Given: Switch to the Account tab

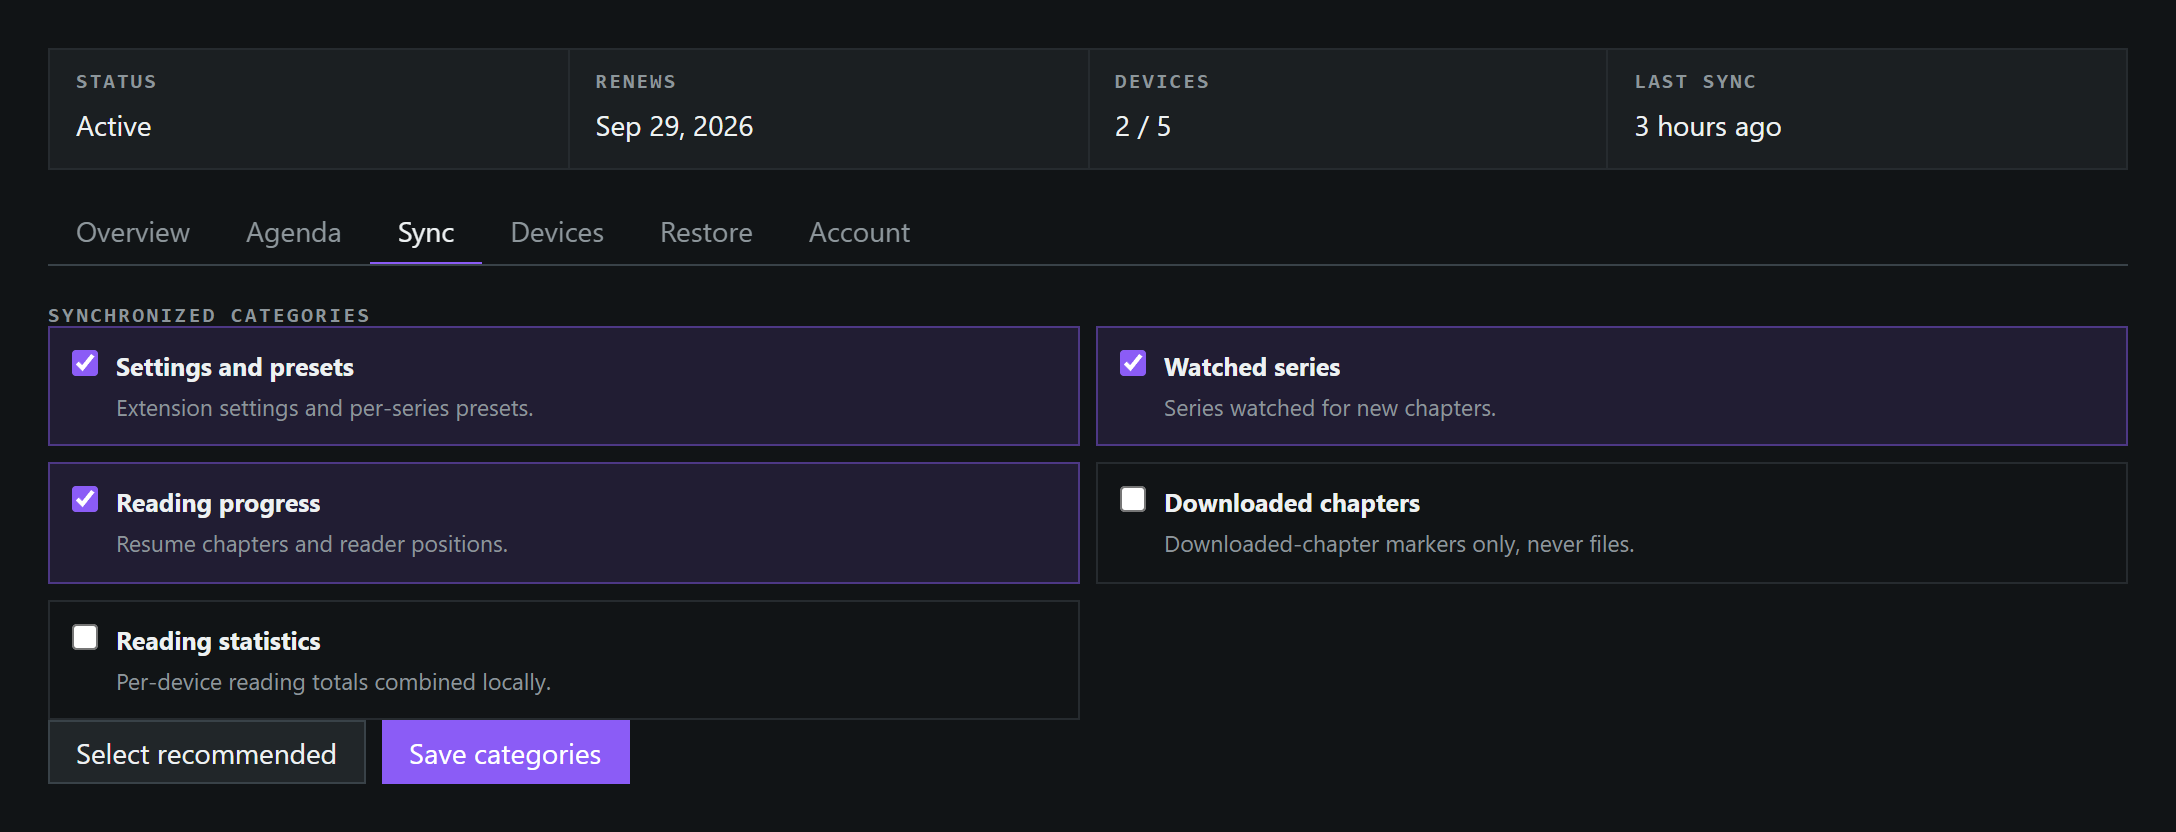Looking at the screenshot, I should click(x=859, y=232).
